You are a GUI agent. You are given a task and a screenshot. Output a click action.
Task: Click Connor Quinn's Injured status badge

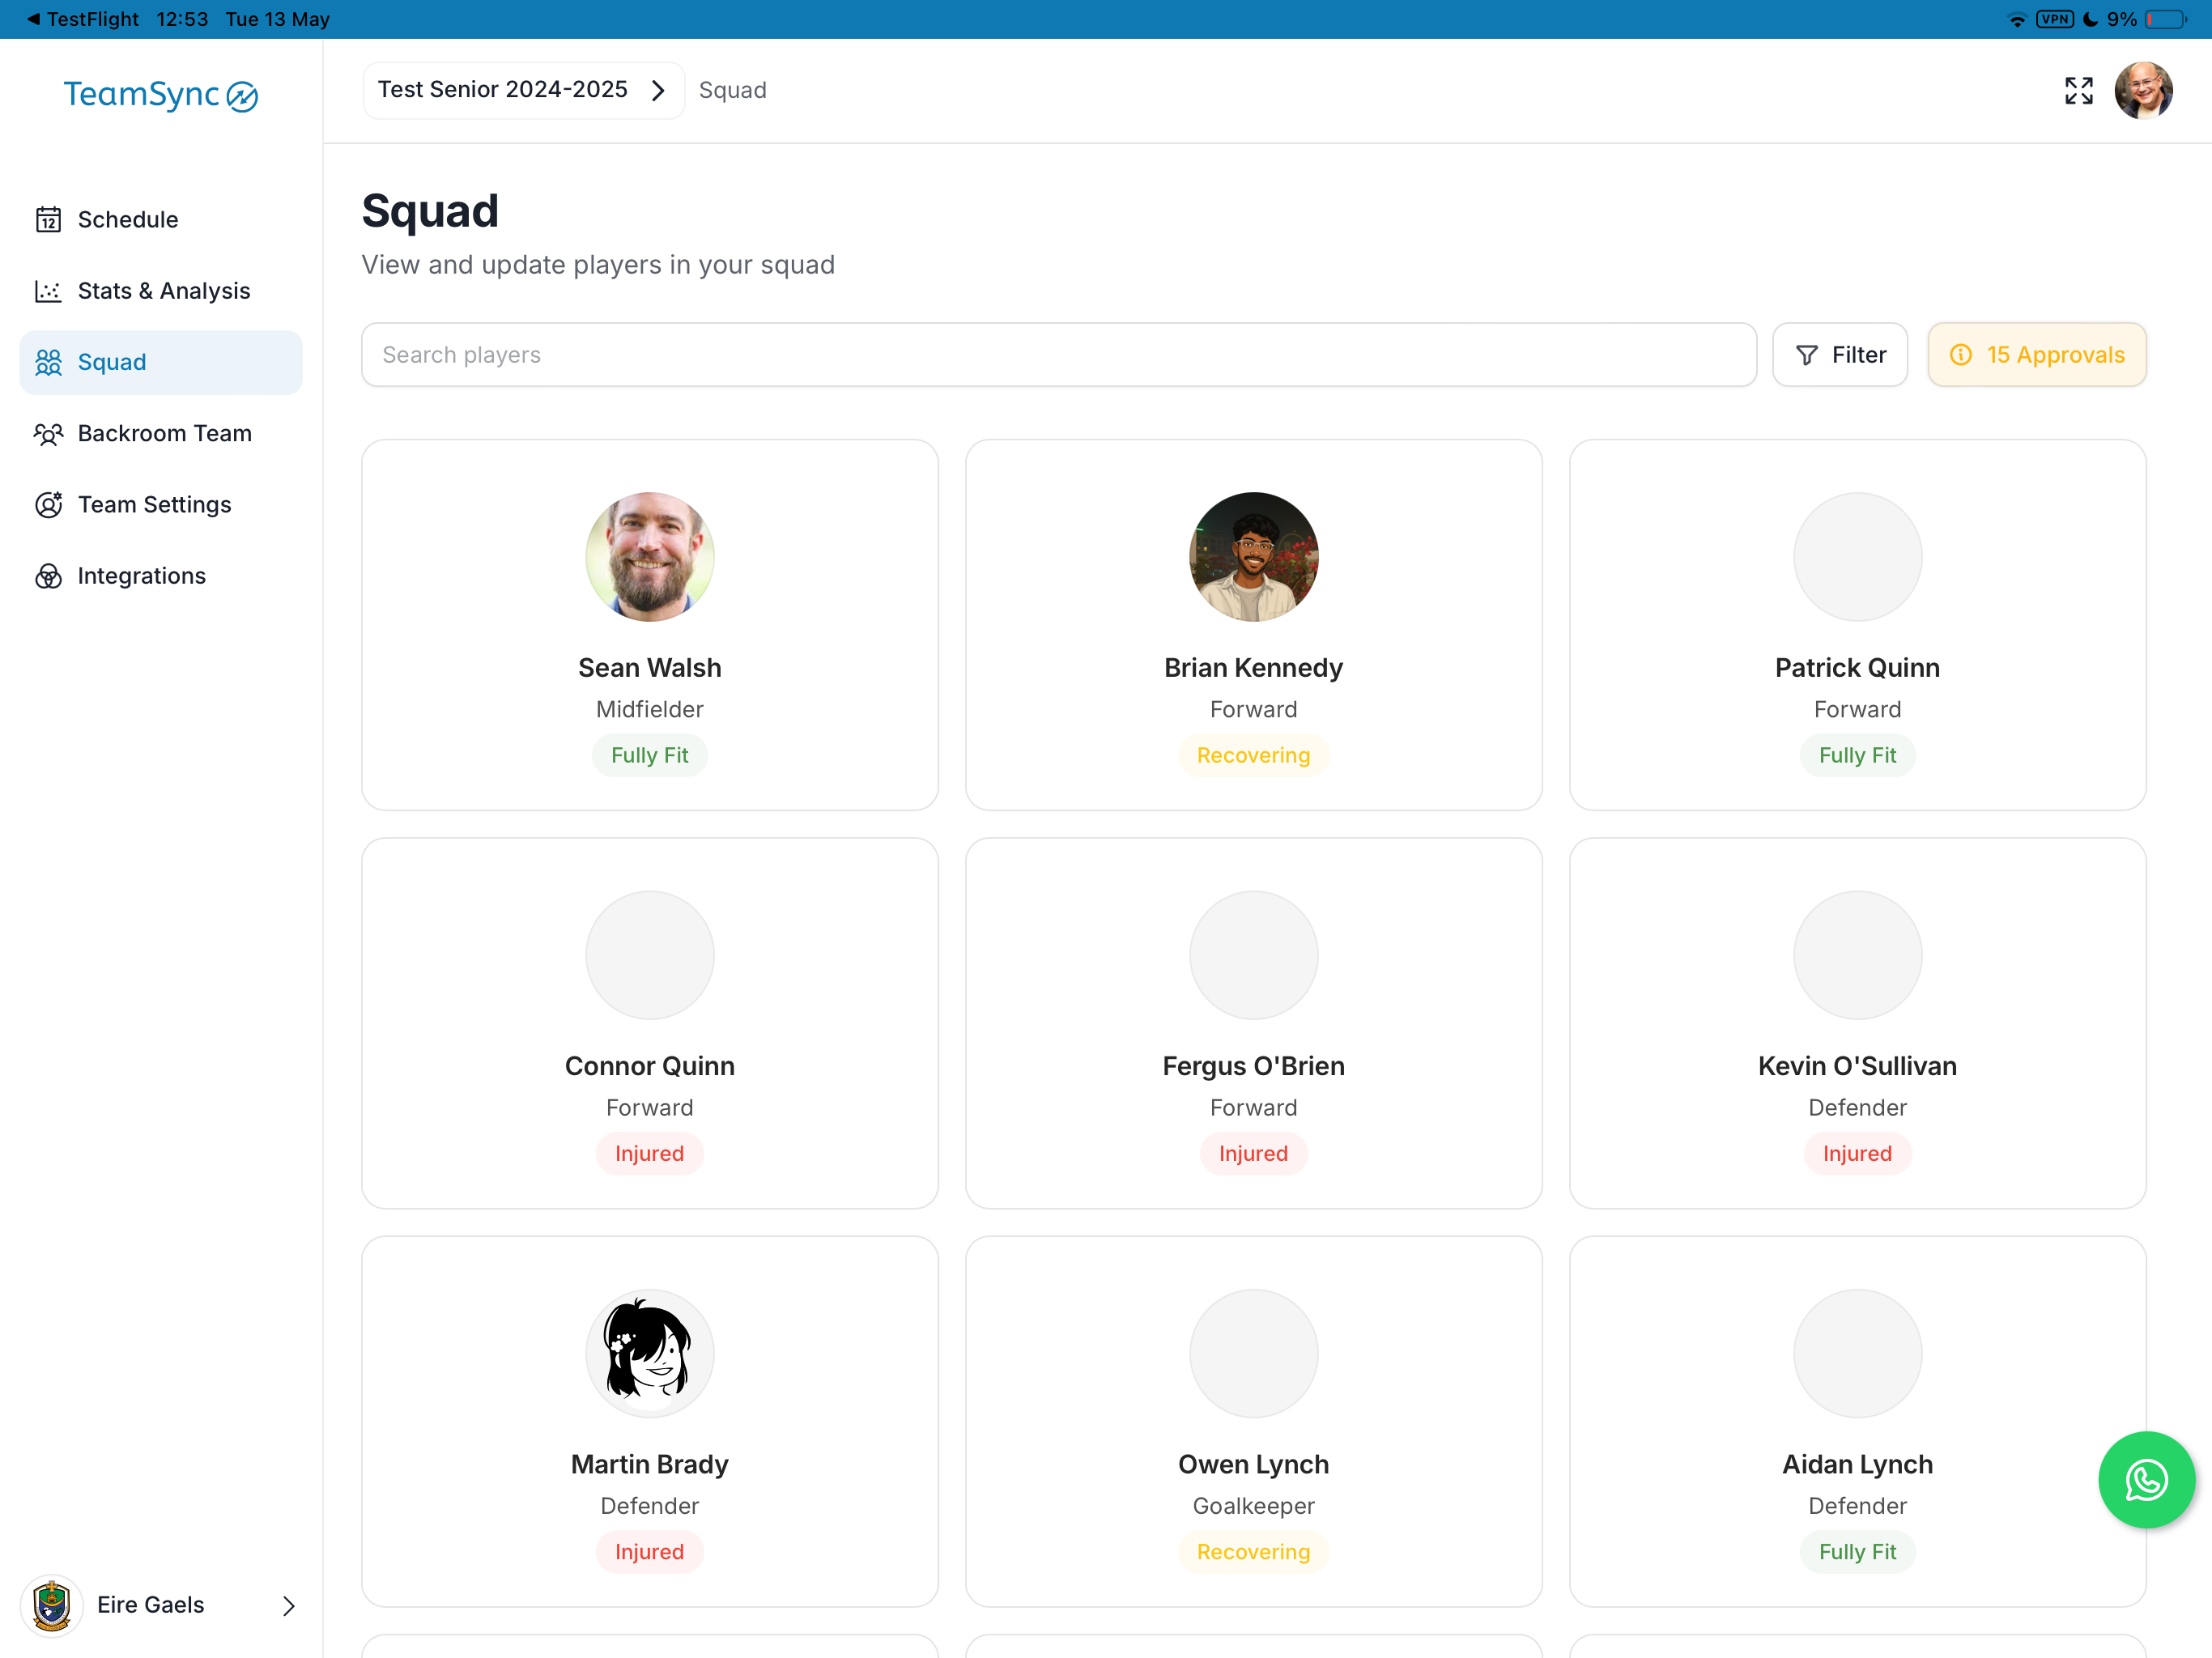click(650, 1153)
